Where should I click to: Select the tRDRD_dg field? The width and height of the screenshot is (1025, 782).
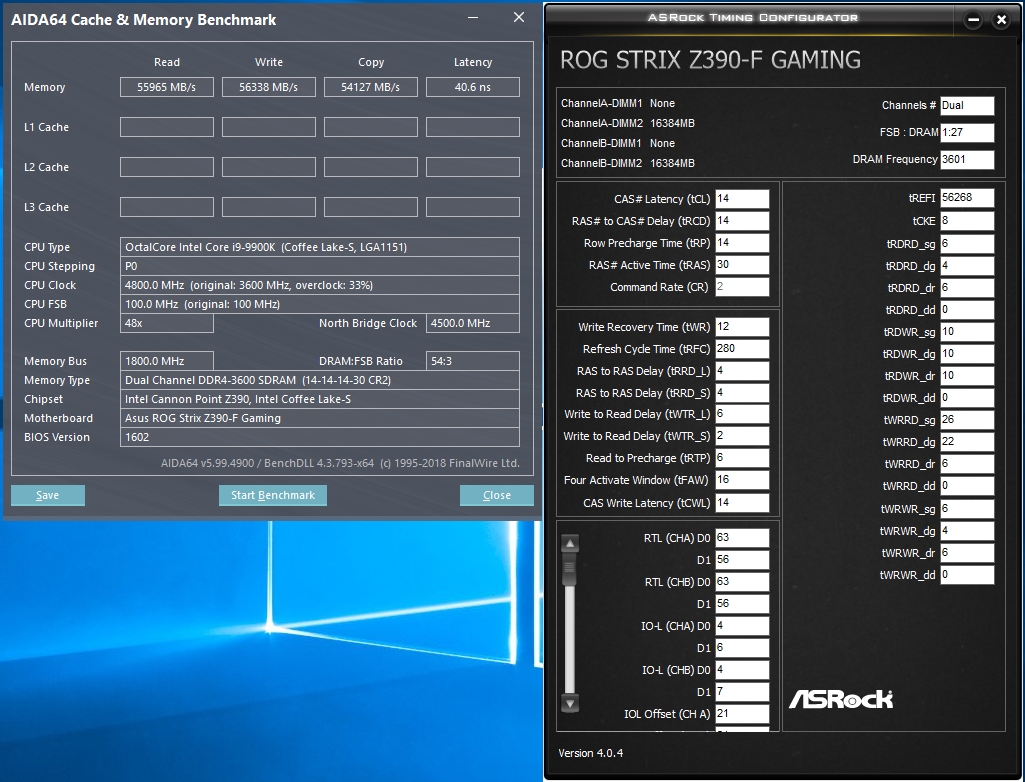967,266
